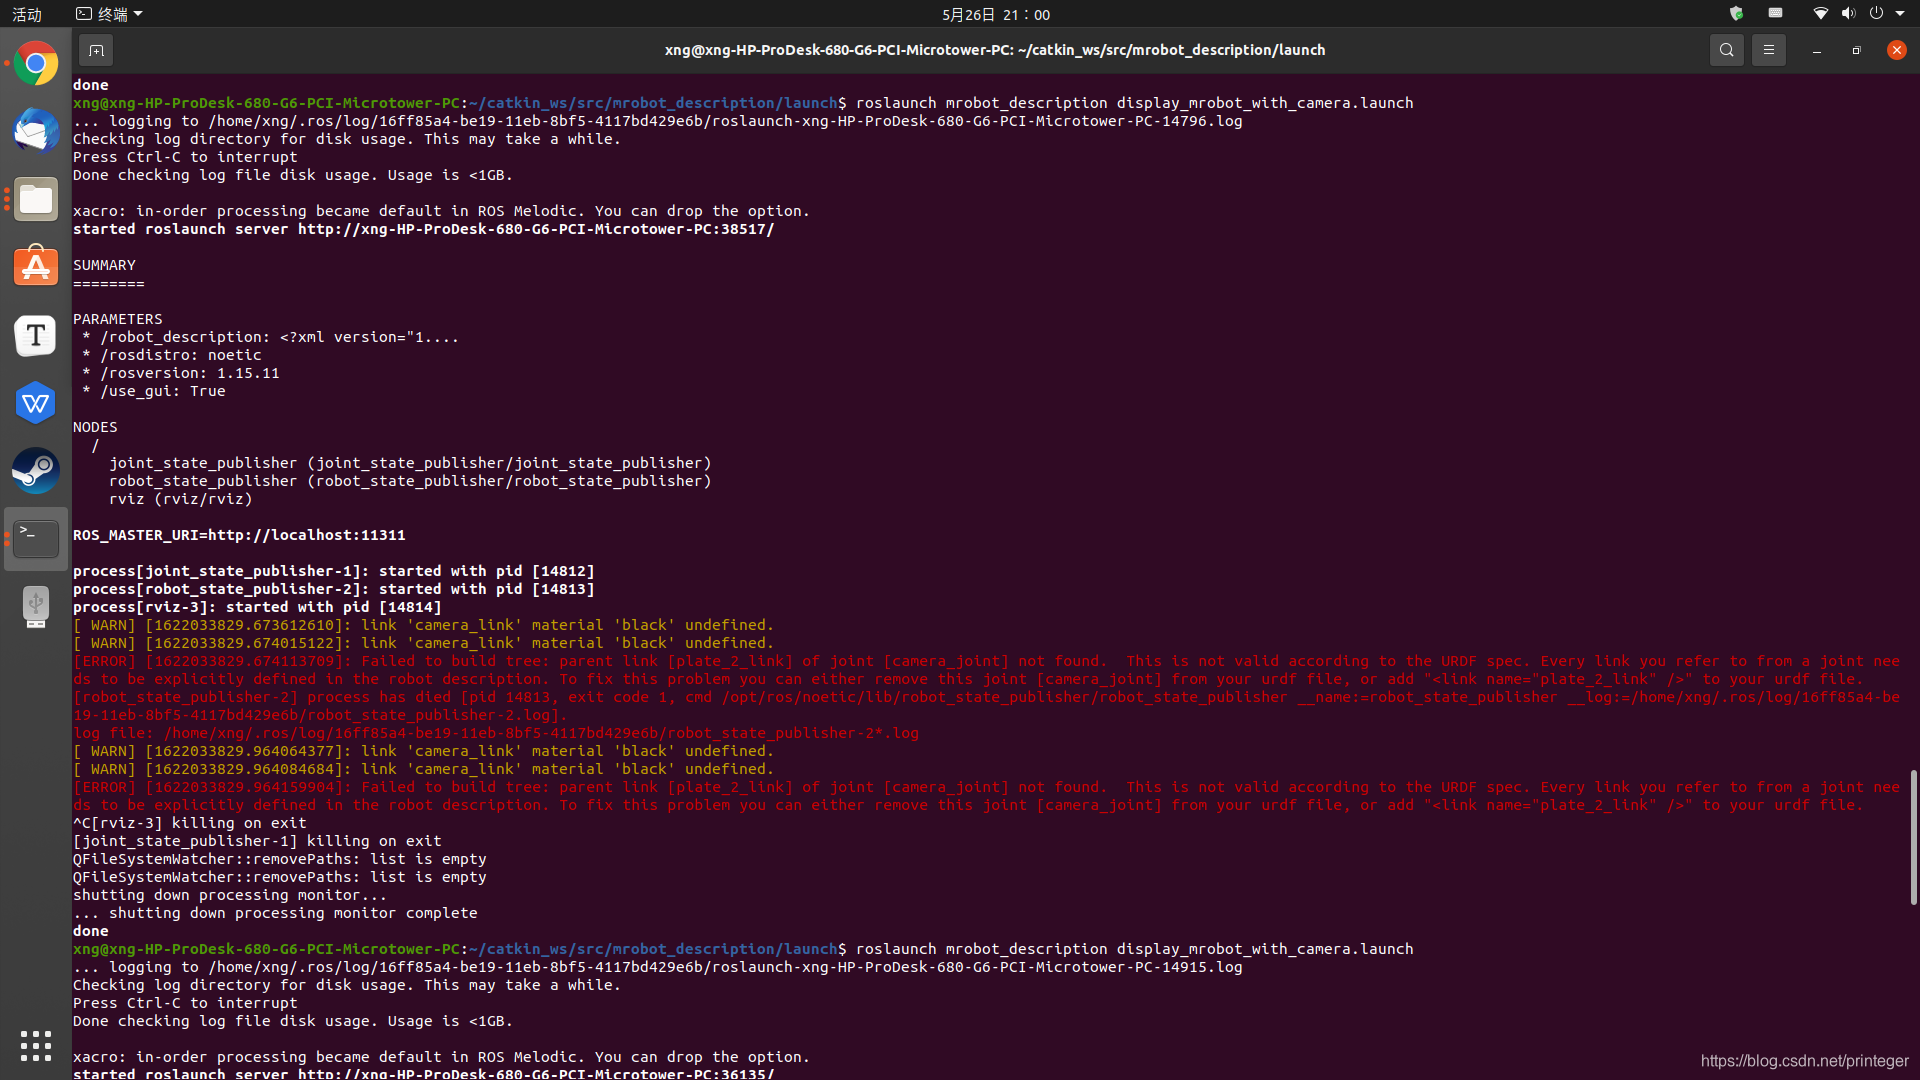
Task: Show all applications grid
Action: click(x=36, y=1046)
